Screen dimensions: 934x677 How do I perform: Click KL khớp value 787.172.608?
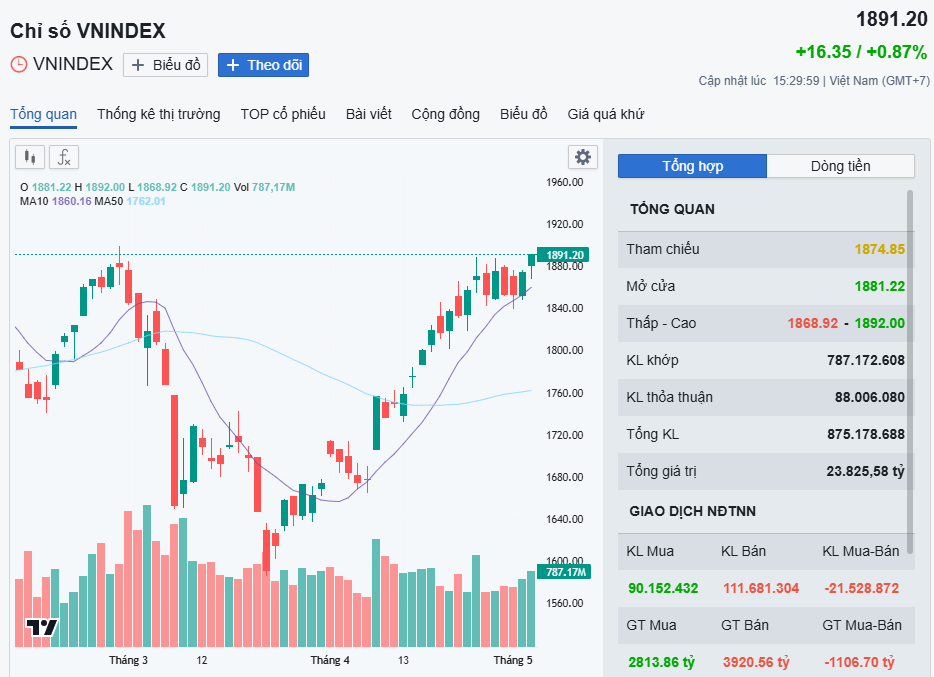[x=865, y=360]
